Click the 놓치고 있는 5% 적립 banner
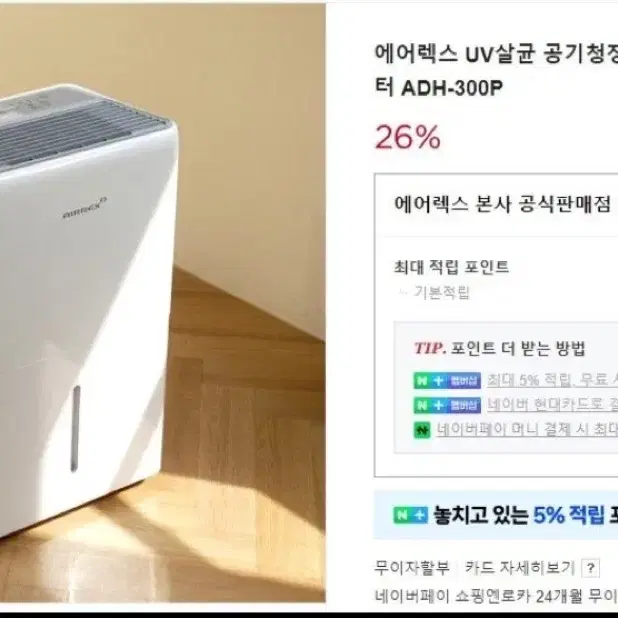 (495, 515)
